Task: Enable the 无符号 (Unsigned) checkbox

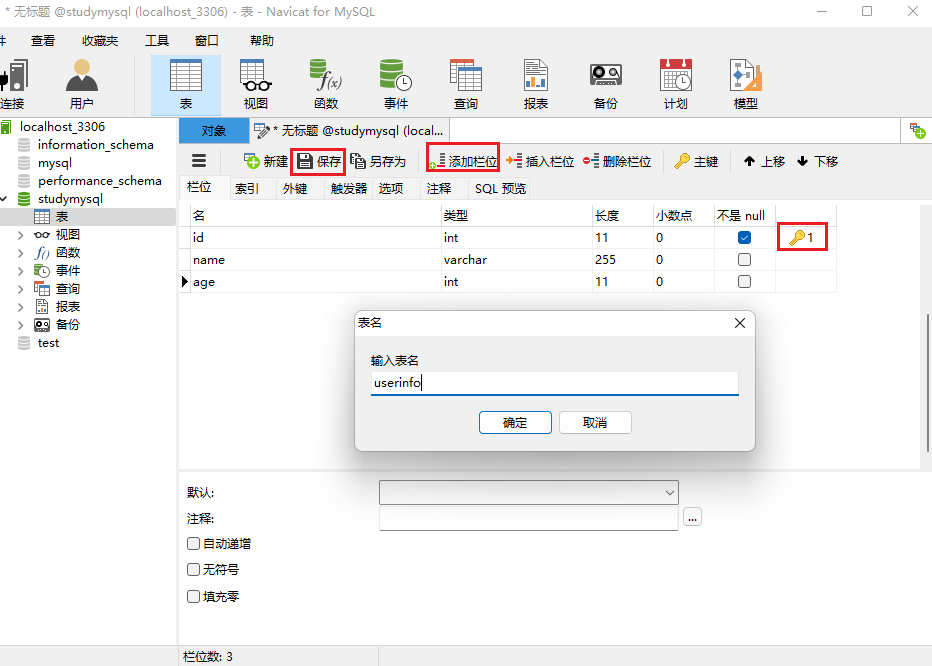Action: point(193,569)
